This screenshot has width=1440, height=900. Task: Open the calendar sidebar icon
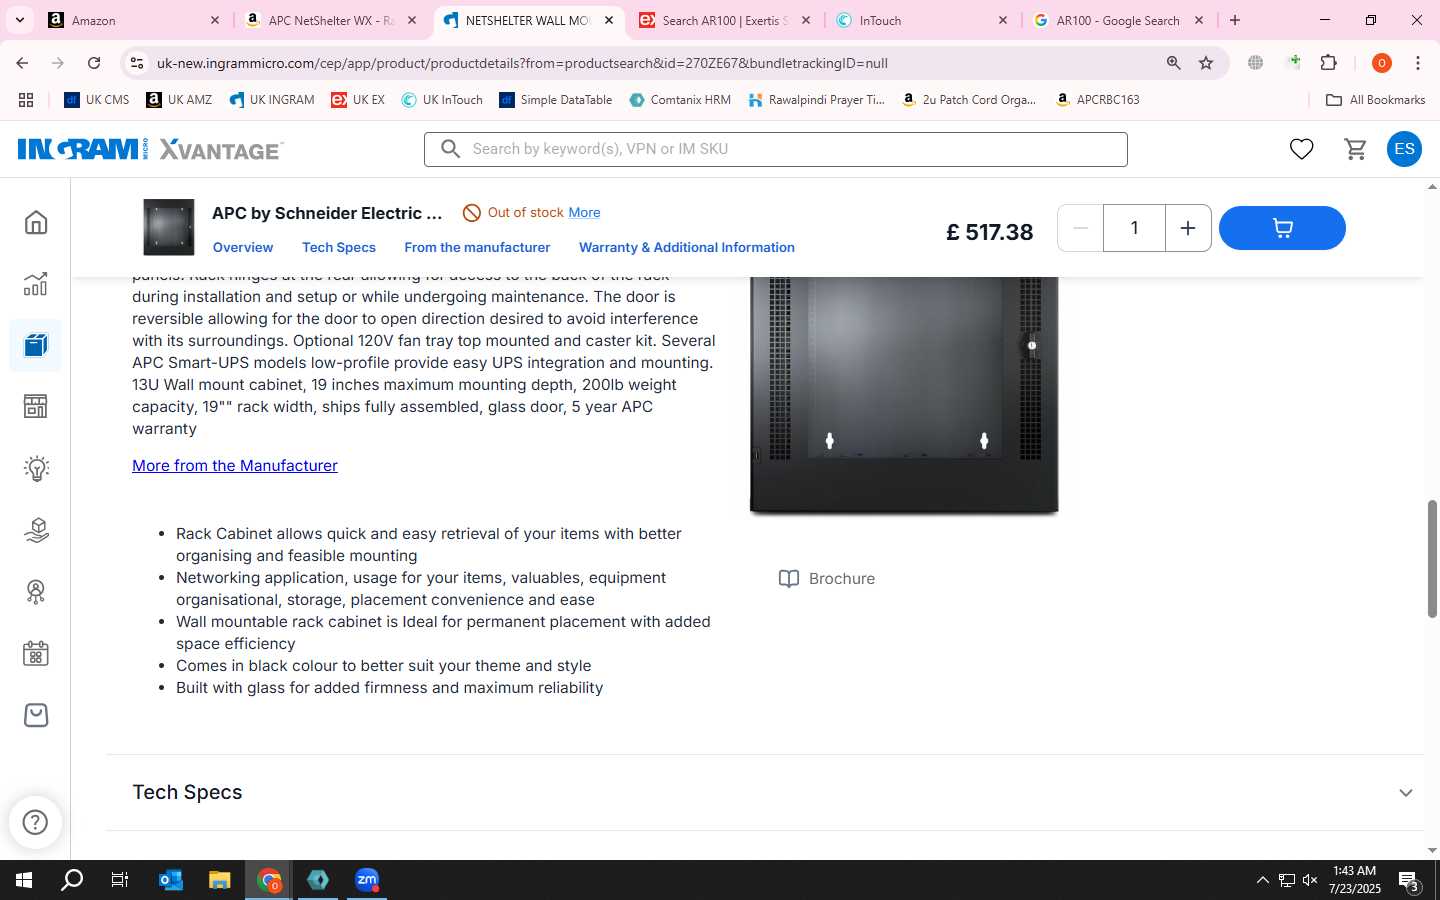pos(36,654)
